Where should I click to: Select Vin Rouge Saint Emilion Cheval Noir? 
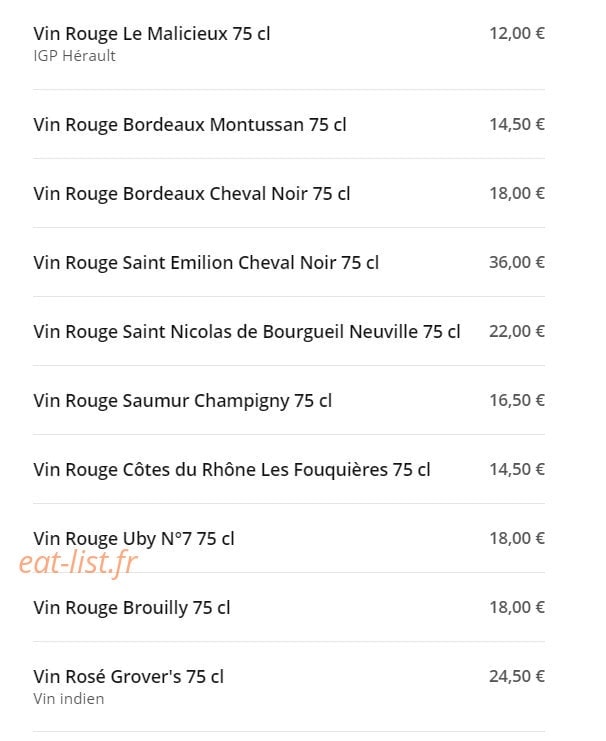[x=206, y=263]
